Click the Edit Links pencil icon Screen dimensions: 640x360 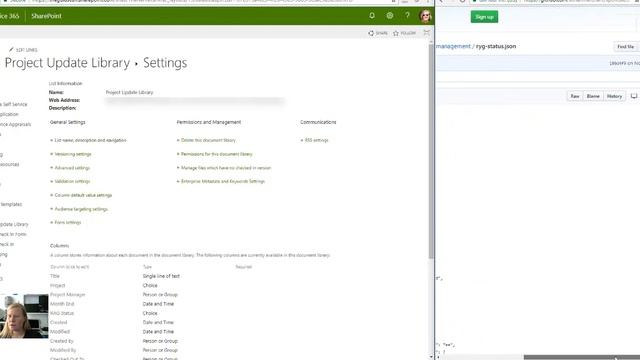point(11,49)
